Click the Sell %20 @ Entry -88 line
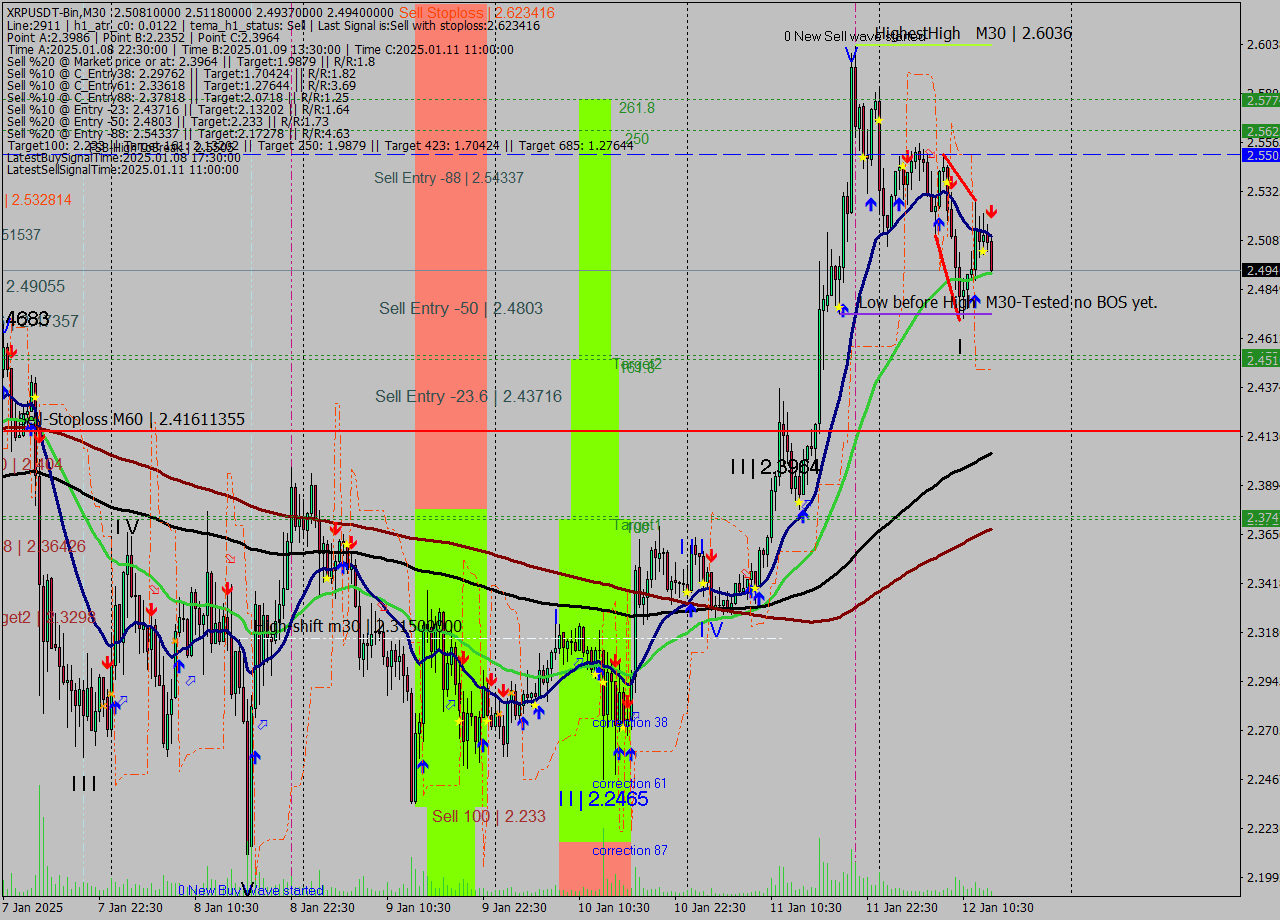This screenshot has height=920, width=1280. point(178,134)
